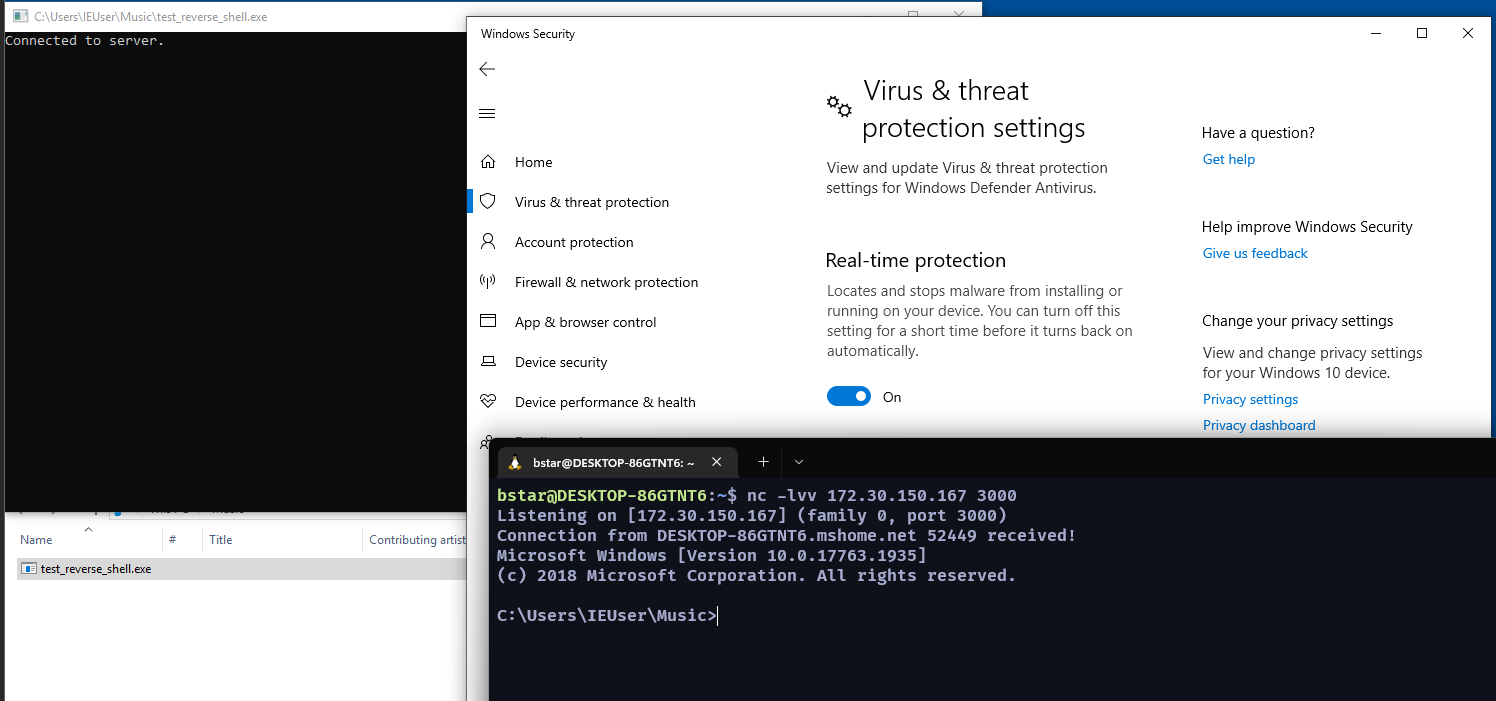This screenshot has height=701, width=1496.
Task: Select Virus & threat protection menu item
Action: tap(592, 202)
